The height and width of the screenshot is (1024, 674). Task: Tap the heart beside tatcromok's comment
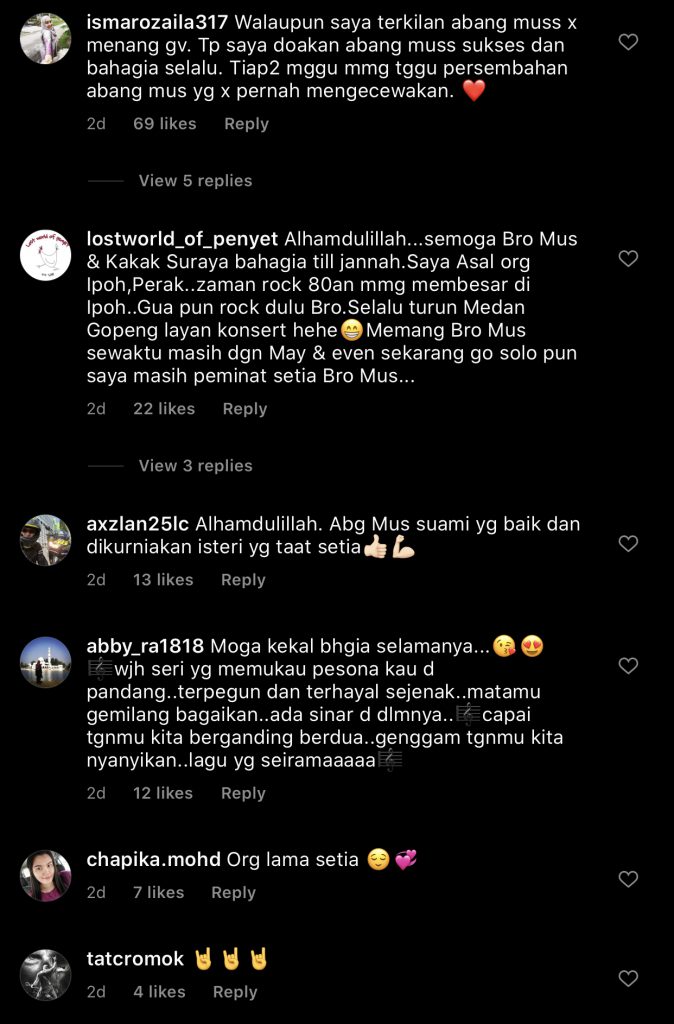(x=628, y=978)
